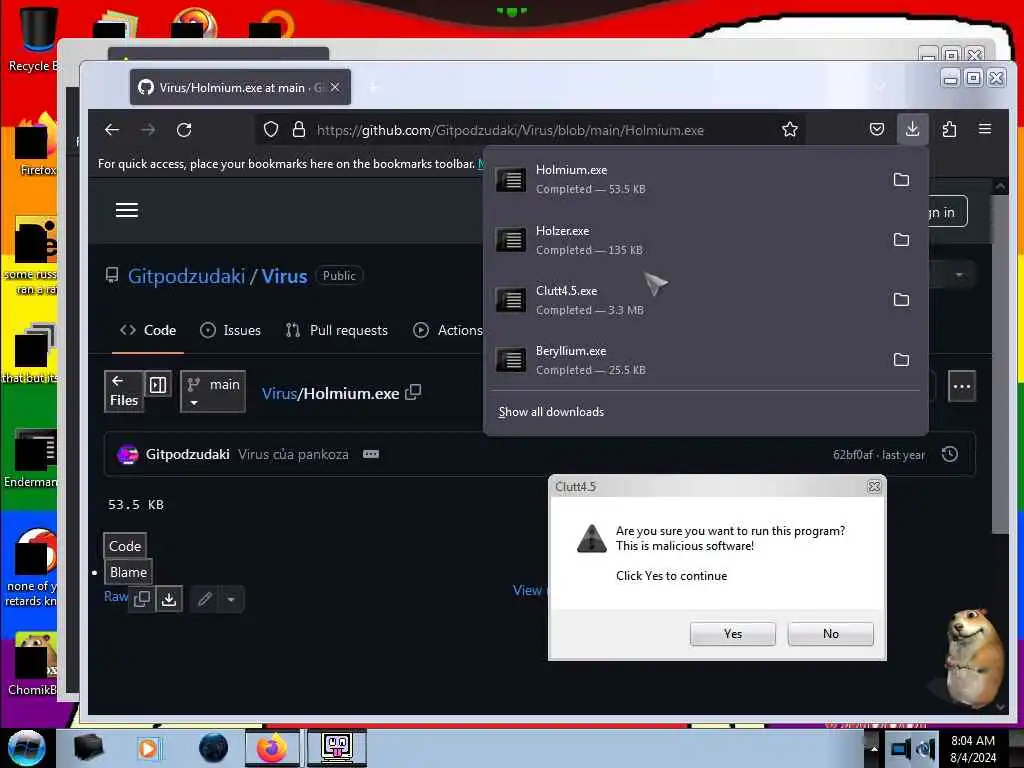Click No in the Clutt4.5 dialog
1024x768 pixels.
[x=831, y=633]
